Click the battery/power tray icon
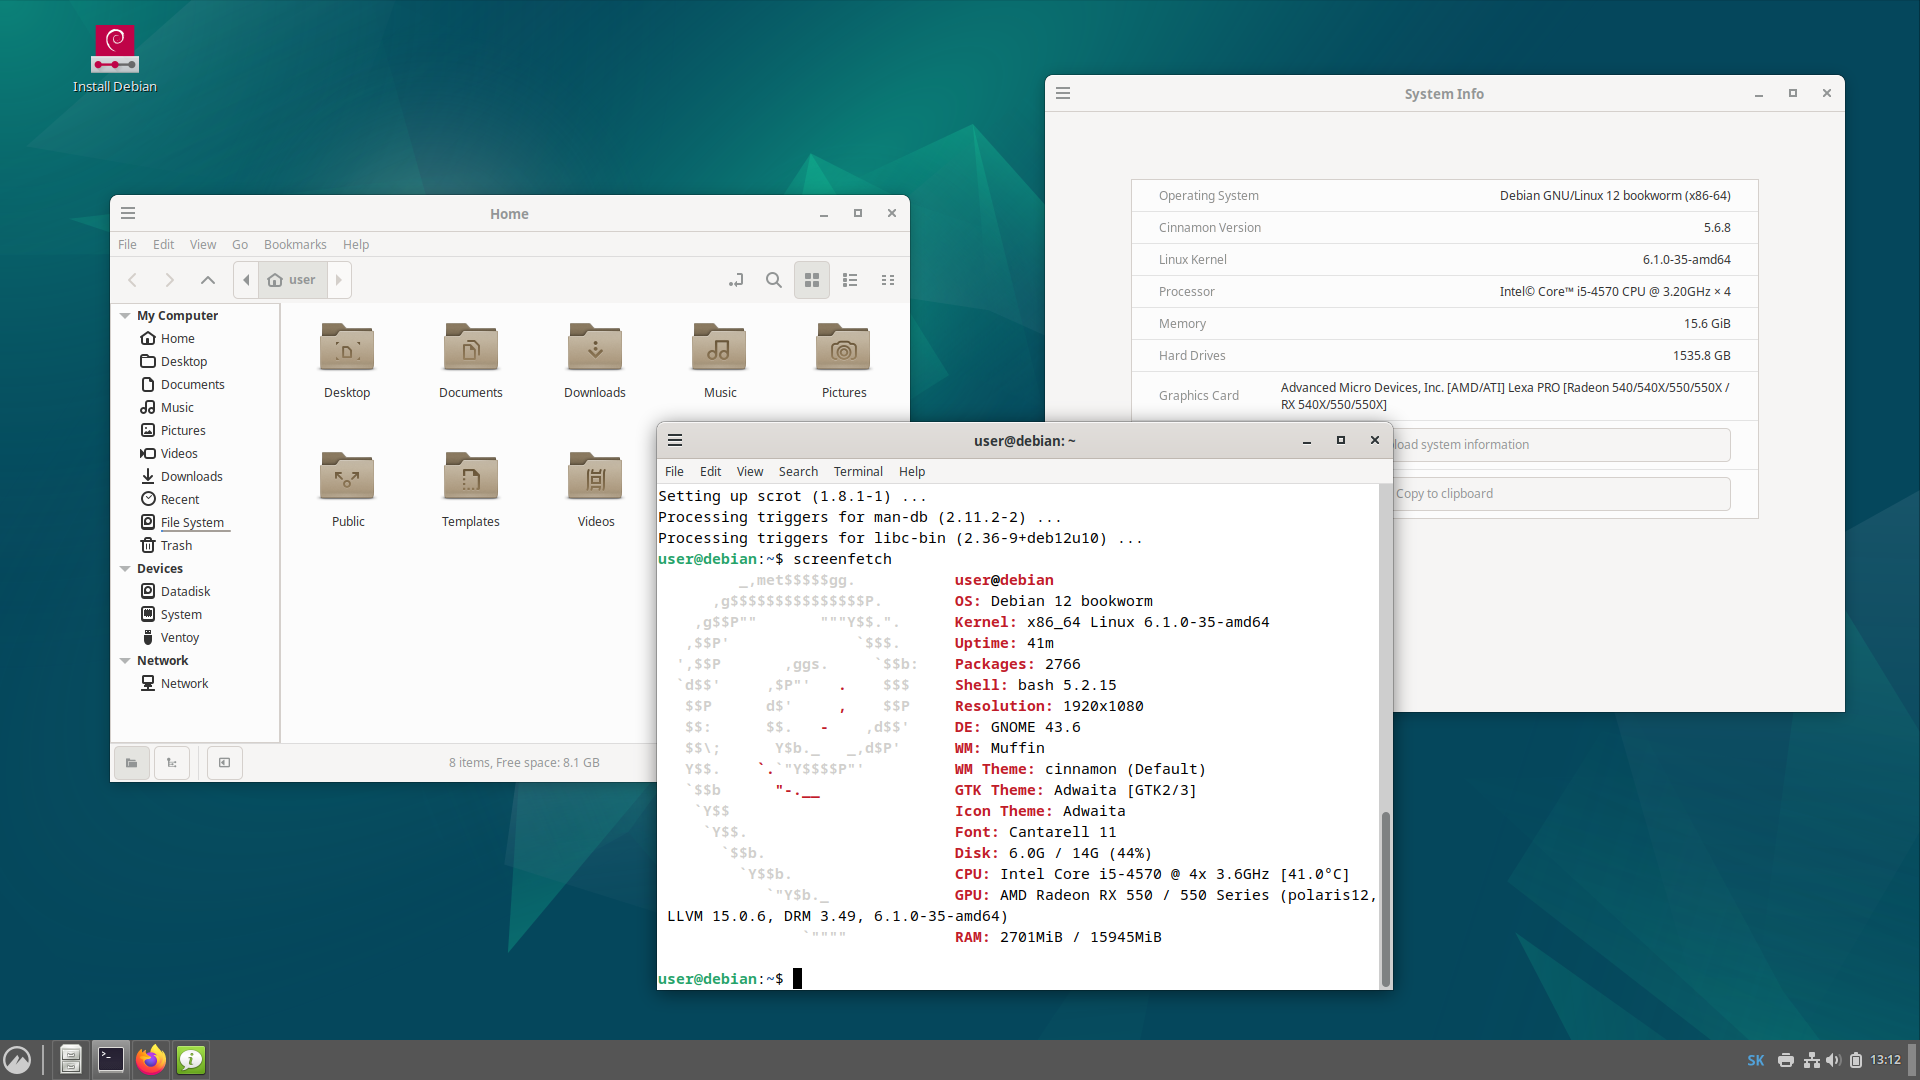Screen dimensions: 1920x1080 1856,1061
